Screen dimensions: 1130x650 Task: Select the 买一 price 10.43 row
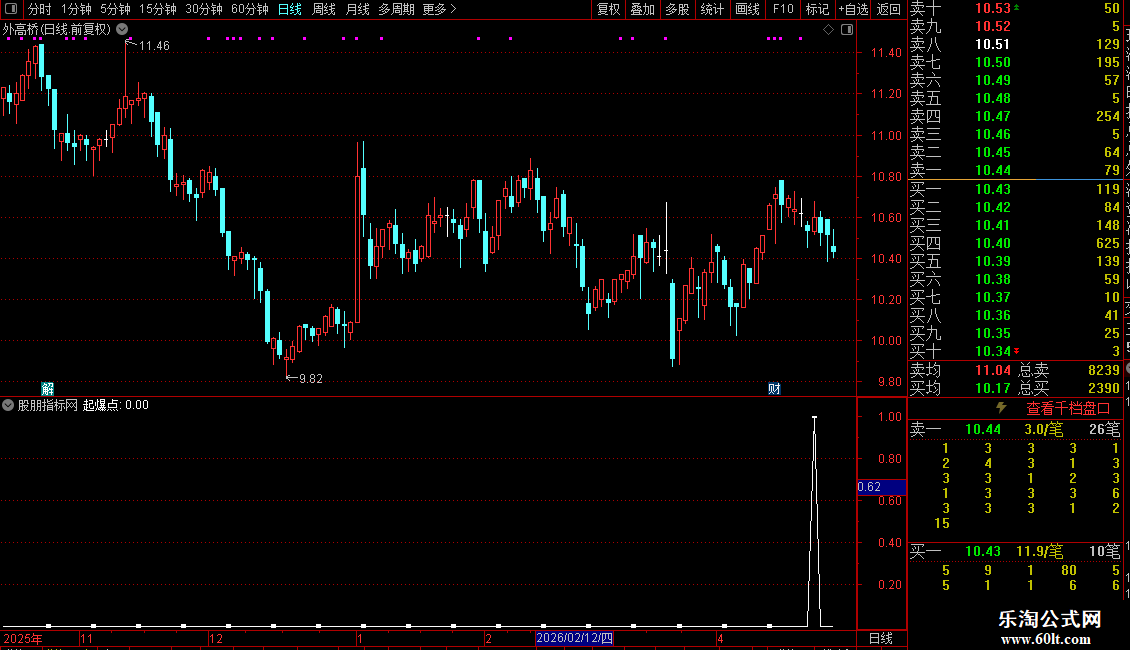1015,189
